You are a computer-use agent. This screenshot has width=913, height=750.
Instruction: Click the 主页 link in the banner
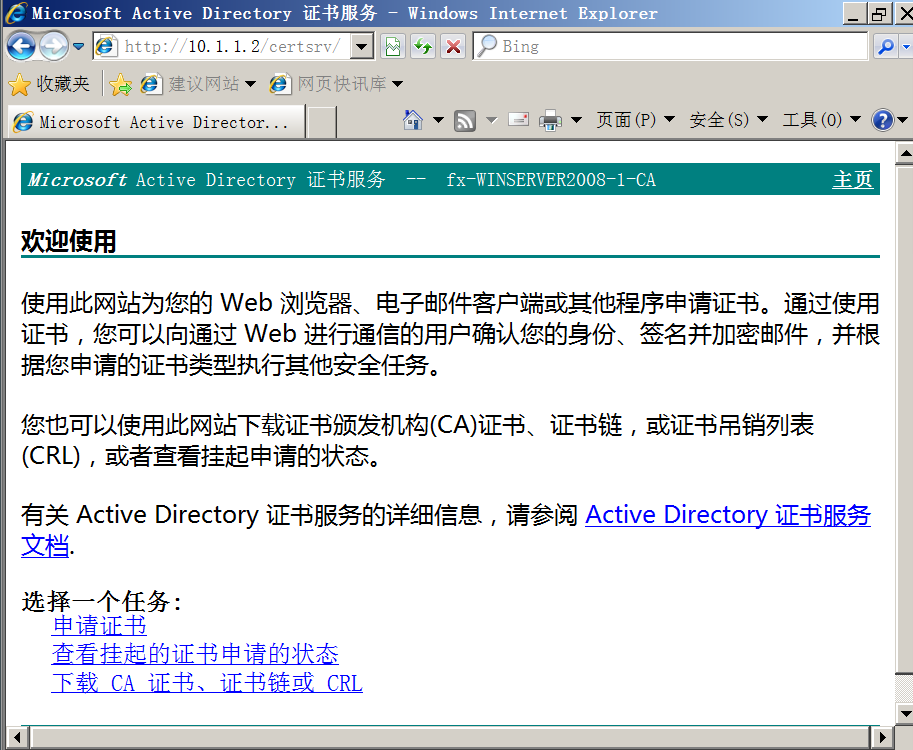coord(853,179)
